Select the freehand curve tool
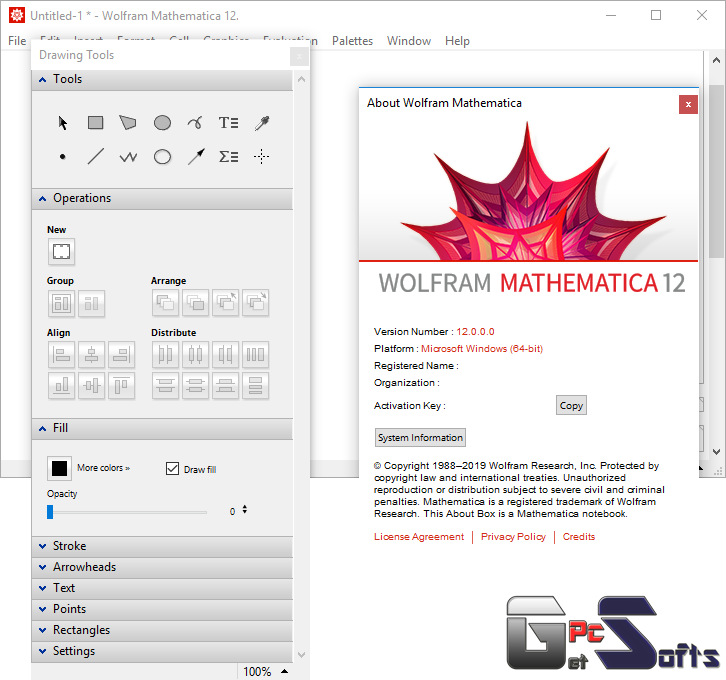The image size is (726, 680). coord(195,123)
